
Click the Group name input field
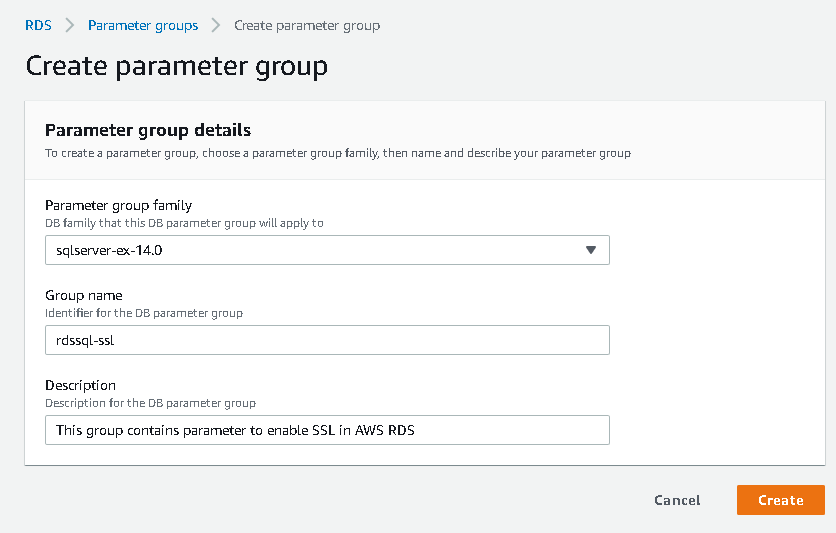(327, 340)
